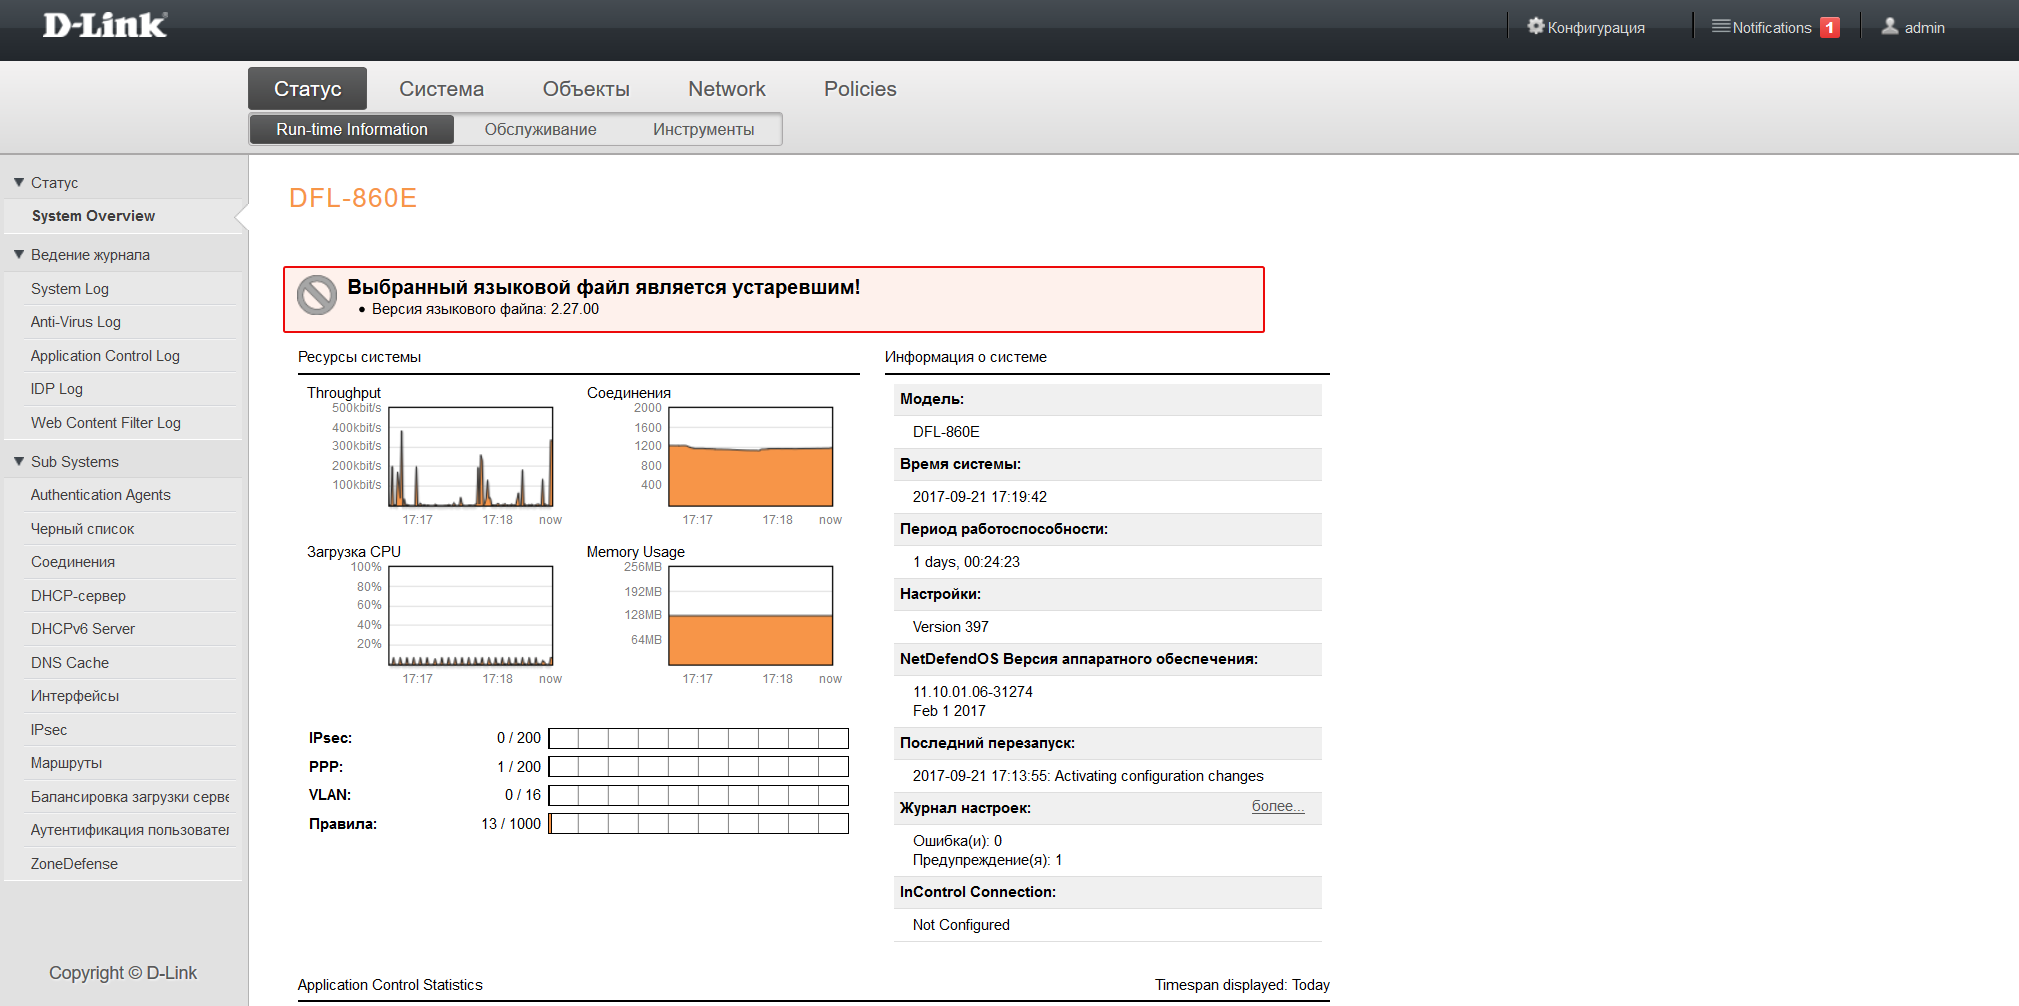Select the Обслуживание sub-tab
Screen dimensions: 2019x1006
(540, 129)
